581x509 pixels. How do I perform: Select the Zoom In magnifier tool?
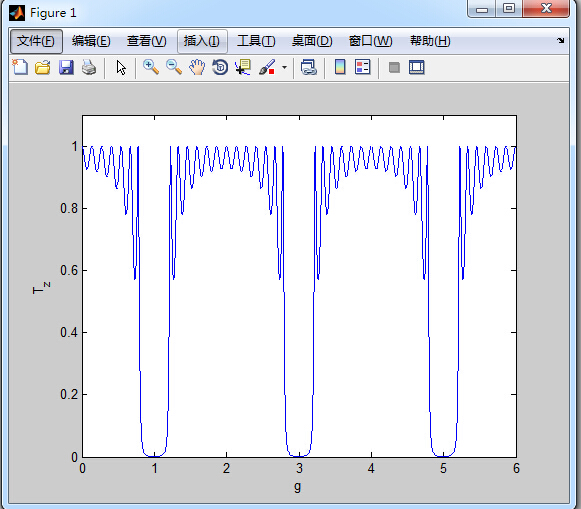[x=151, y=67]
